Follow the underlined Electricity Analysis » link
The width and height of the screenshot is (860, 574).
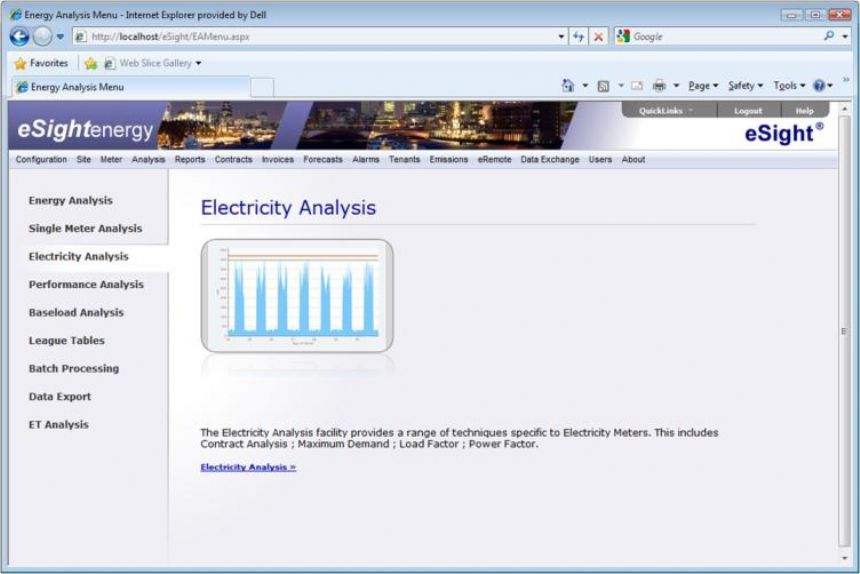(248, 467)
